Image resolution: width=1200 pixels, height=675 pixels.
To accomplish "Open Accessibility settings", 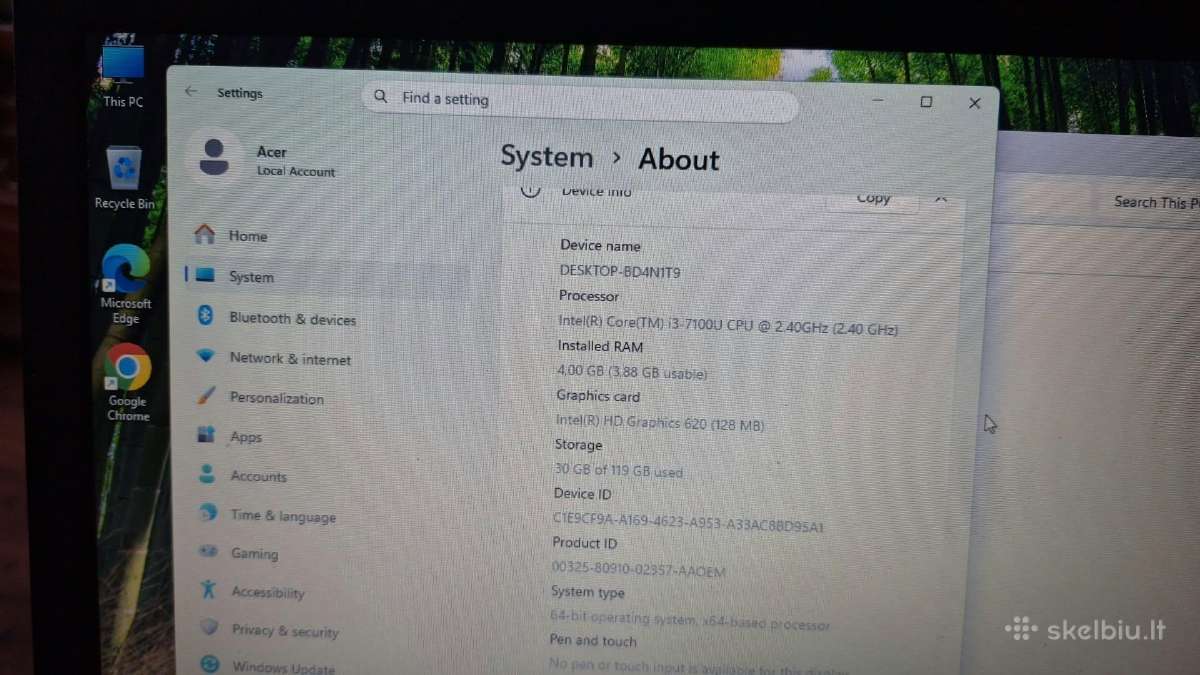I will tap(268, 592).
